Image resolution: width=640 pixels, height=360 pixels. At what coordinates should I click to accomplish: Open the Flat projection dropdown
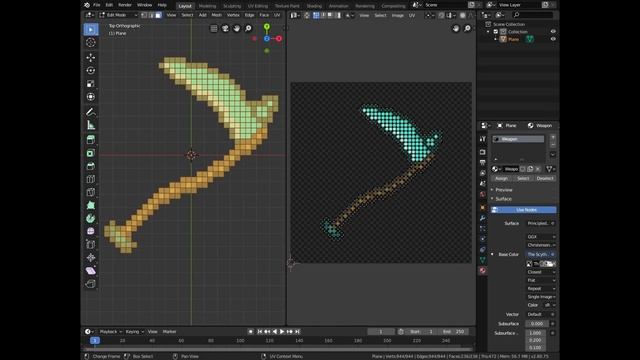coord(541,280)
